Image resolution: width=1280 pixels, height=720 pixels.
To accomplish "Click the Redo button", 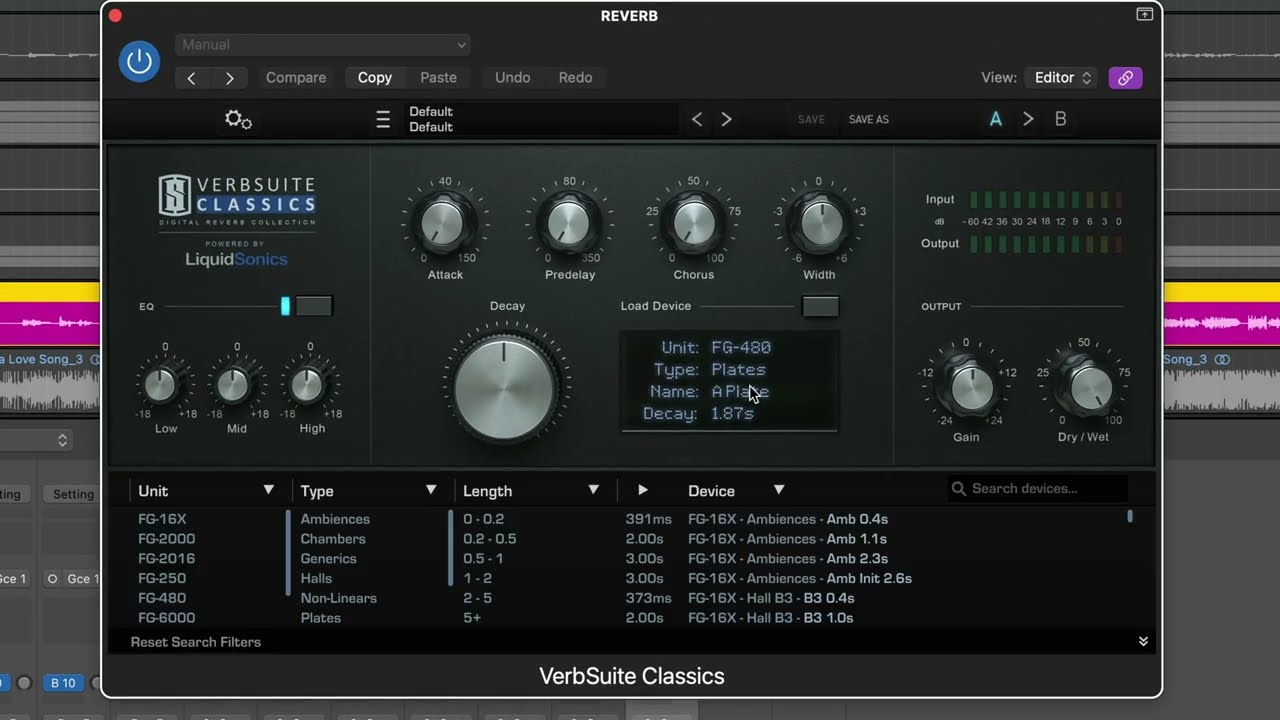I will click(x=575, y=78).
